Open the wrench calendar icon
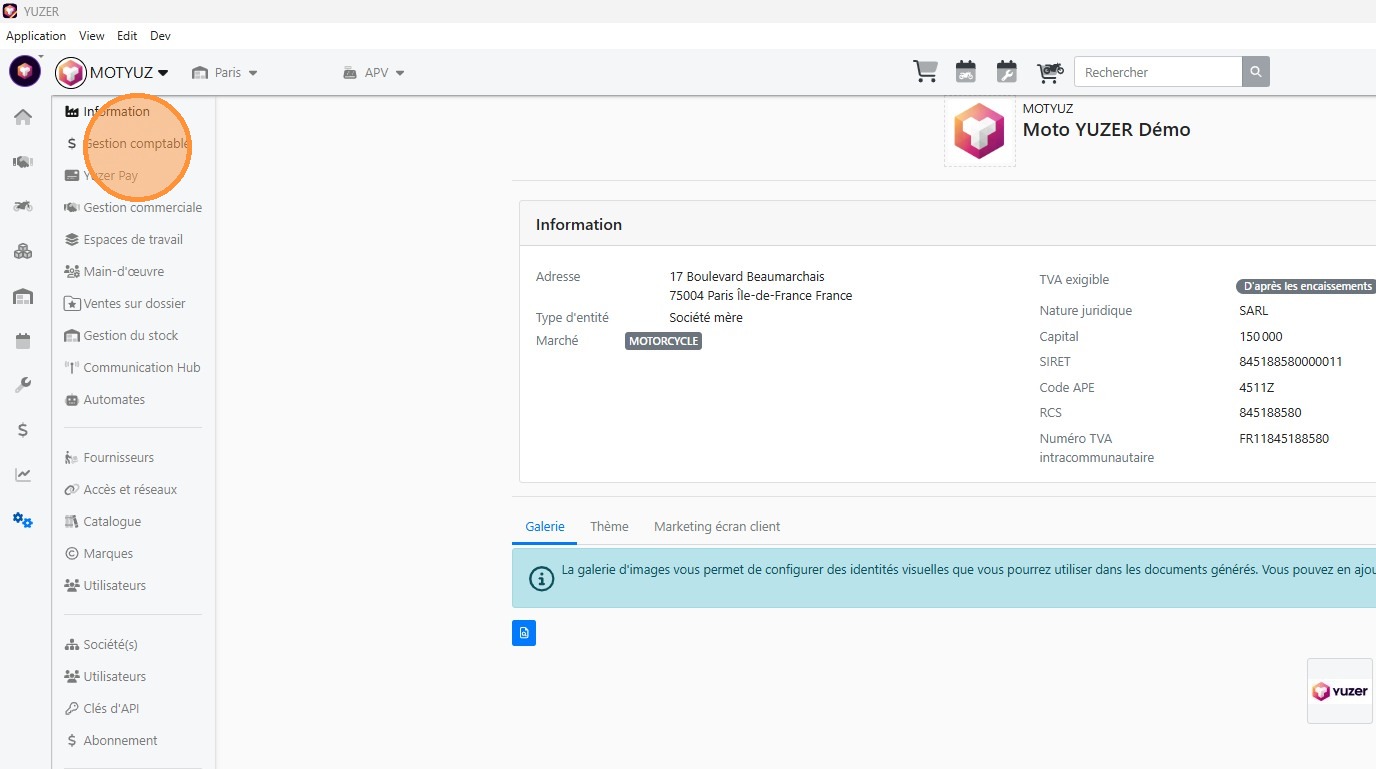This screenshot has height=769, width=1376. click(x=1007, y=72)
